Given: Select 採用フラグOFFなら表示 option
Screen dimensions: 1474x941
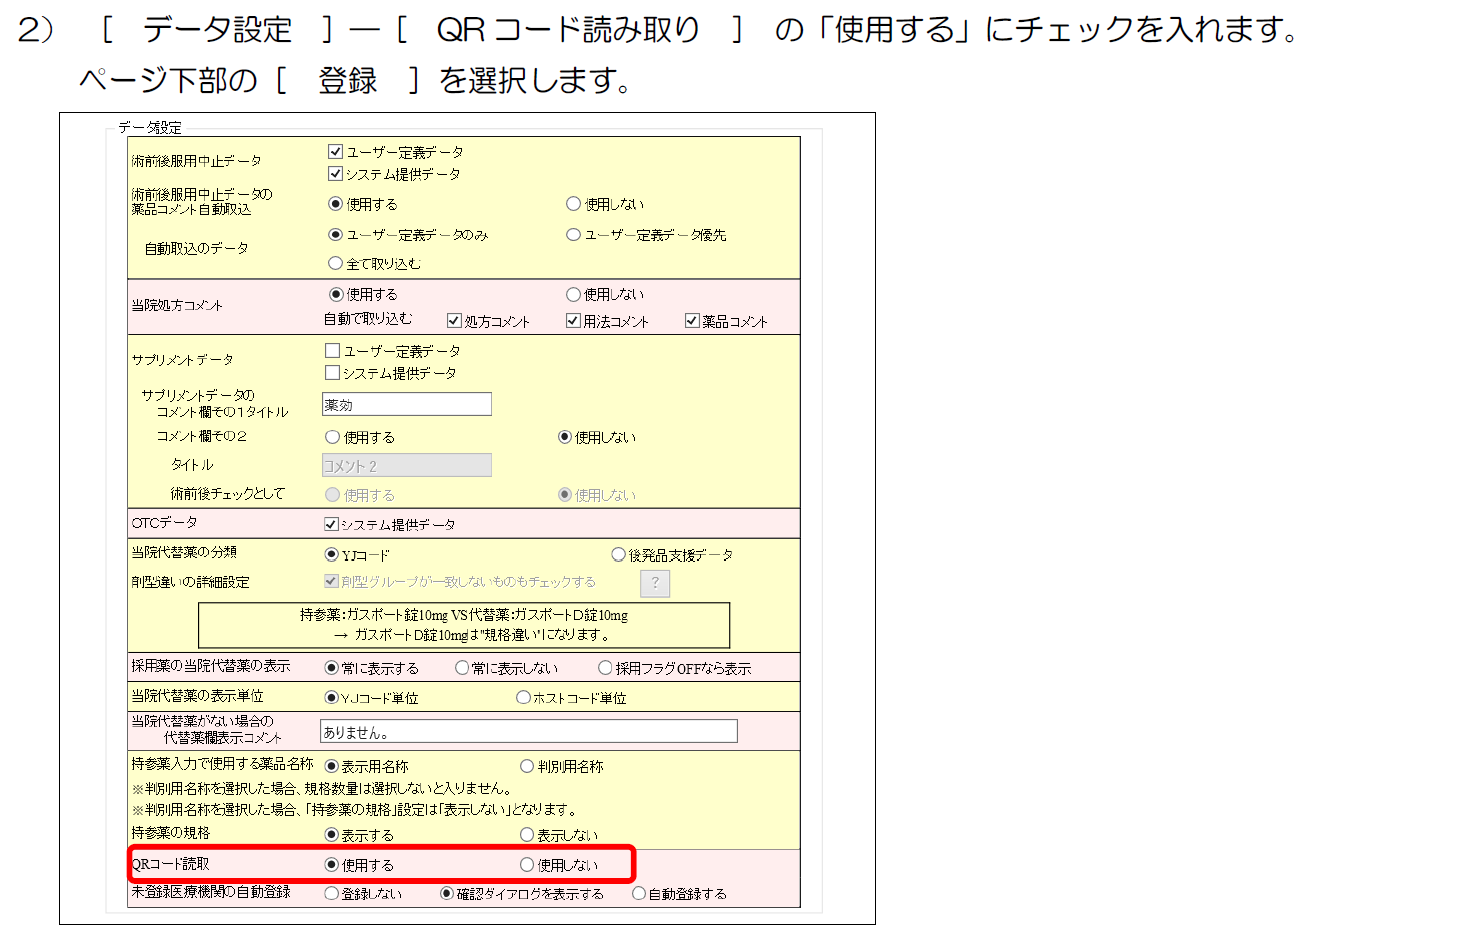Looking at the screenshot, I should [x=605, y=668].
